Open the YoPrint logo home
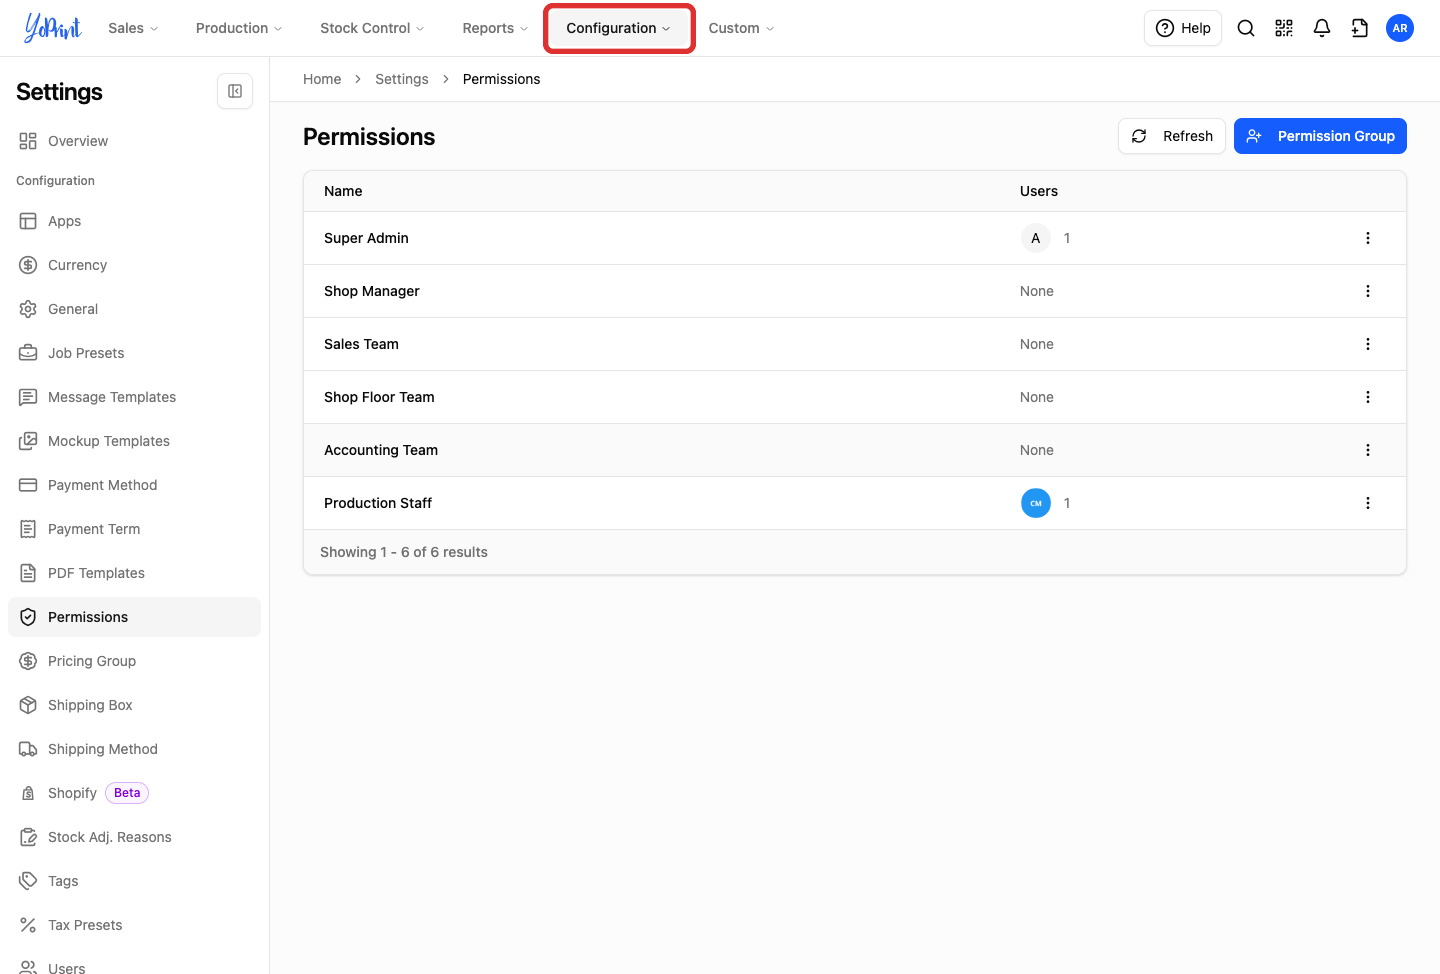This screenshot has width=1440, height=974. 53,28
